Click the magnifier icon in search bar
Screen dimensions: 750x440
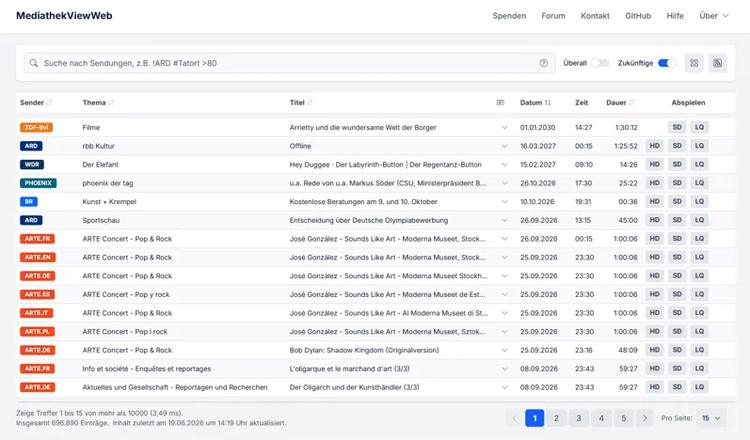pos(33,63)
